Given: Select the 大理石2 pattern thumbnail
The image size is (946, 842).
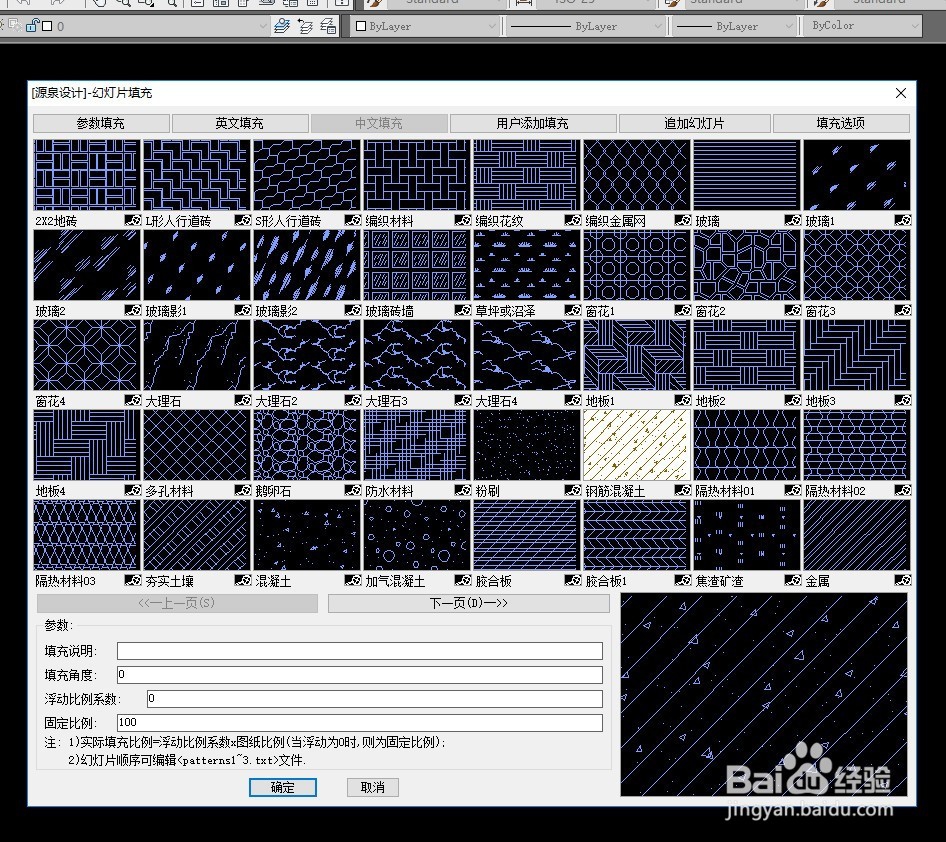Looking at the screenshot, I should (x=306, y=355).
